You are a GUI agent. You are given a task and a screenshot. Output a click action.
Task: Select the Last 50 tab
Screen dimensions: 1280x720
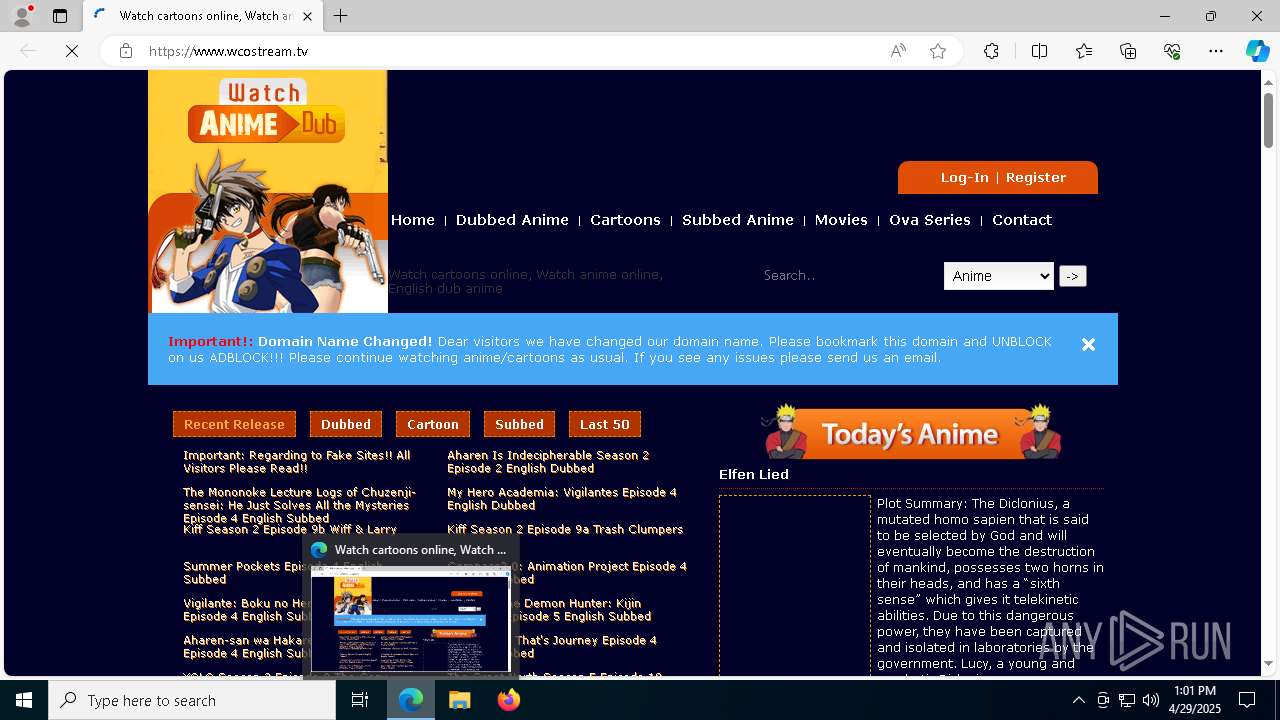coord(605,424)
